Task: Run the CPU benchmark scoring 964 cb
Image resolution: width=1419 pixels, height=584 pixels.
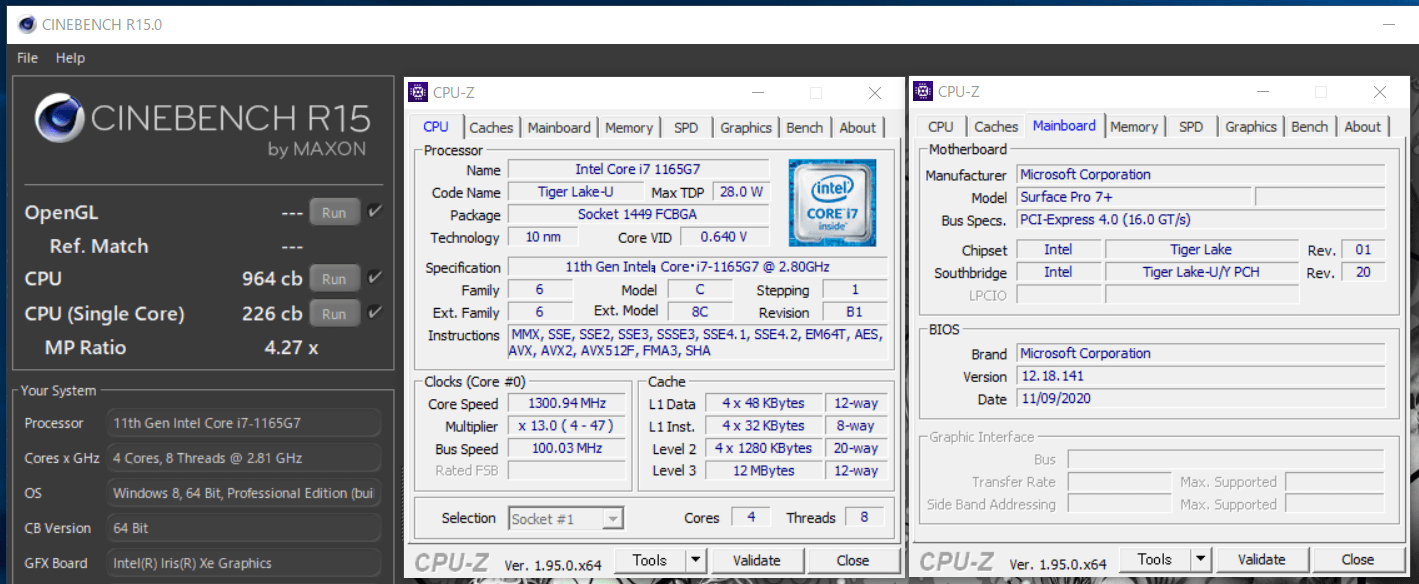Action: pyautogui.click(x=334, y=279)
